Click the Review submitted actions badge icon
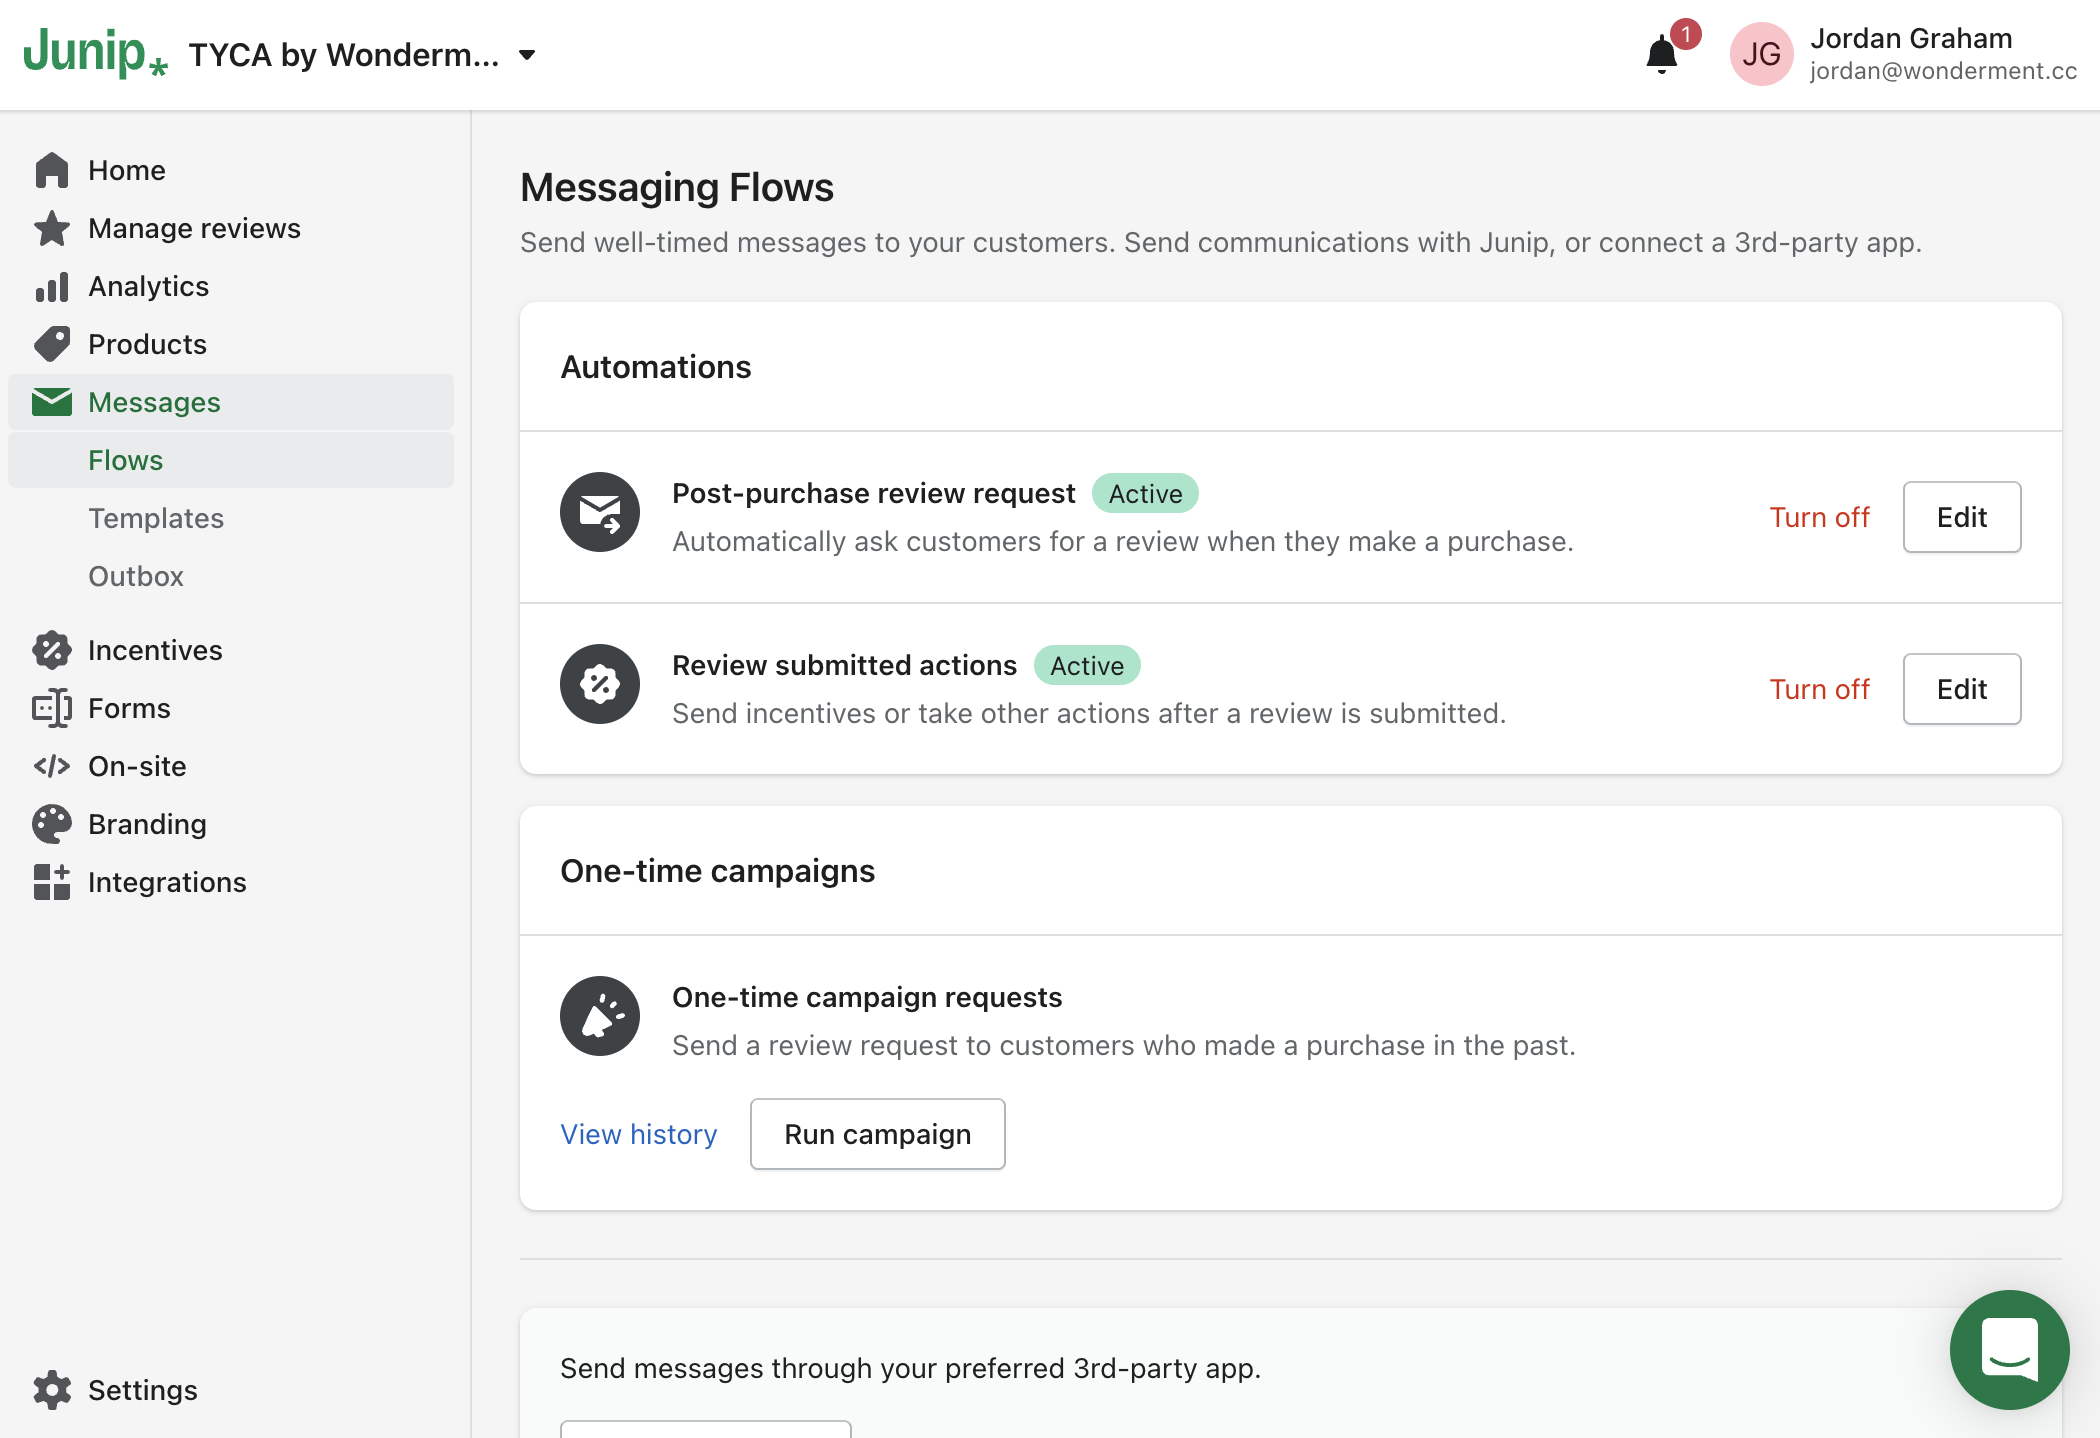Screen dimensions: 2100x1438 [600, 684]
